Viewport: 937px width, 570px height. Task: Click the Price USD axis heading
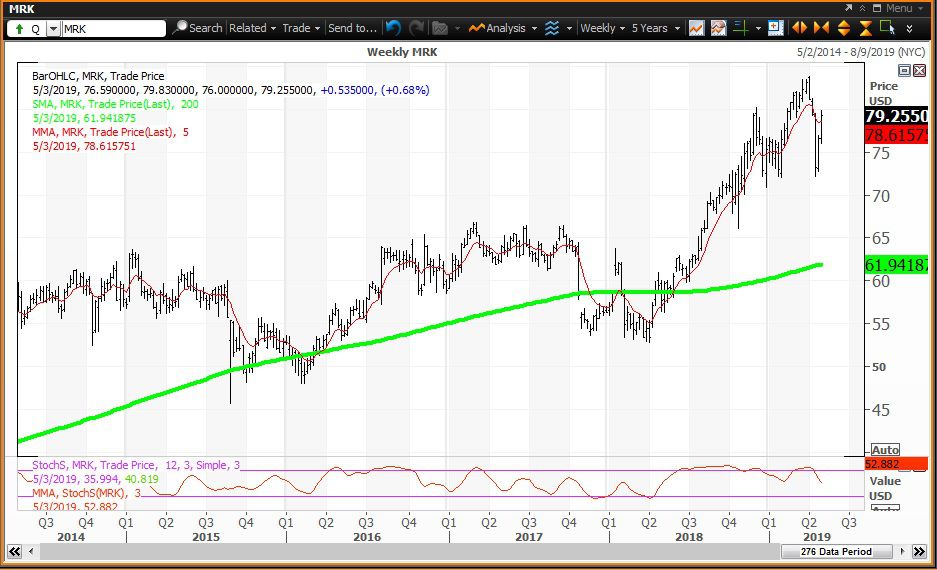tap(883, 93)
